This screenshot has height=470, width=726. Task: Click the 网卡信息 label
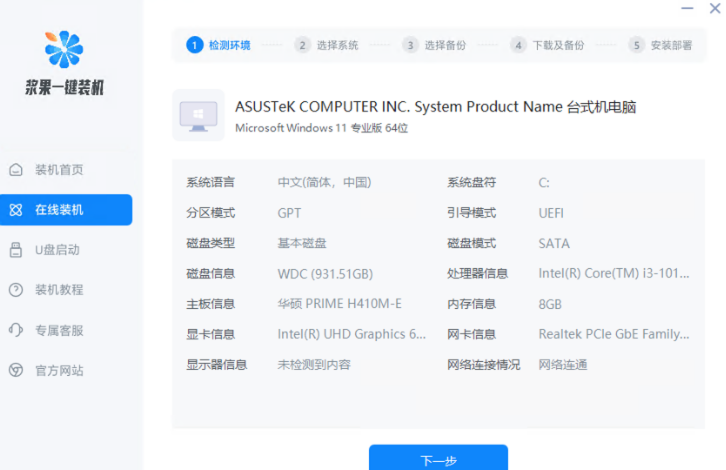coord(471,334)
